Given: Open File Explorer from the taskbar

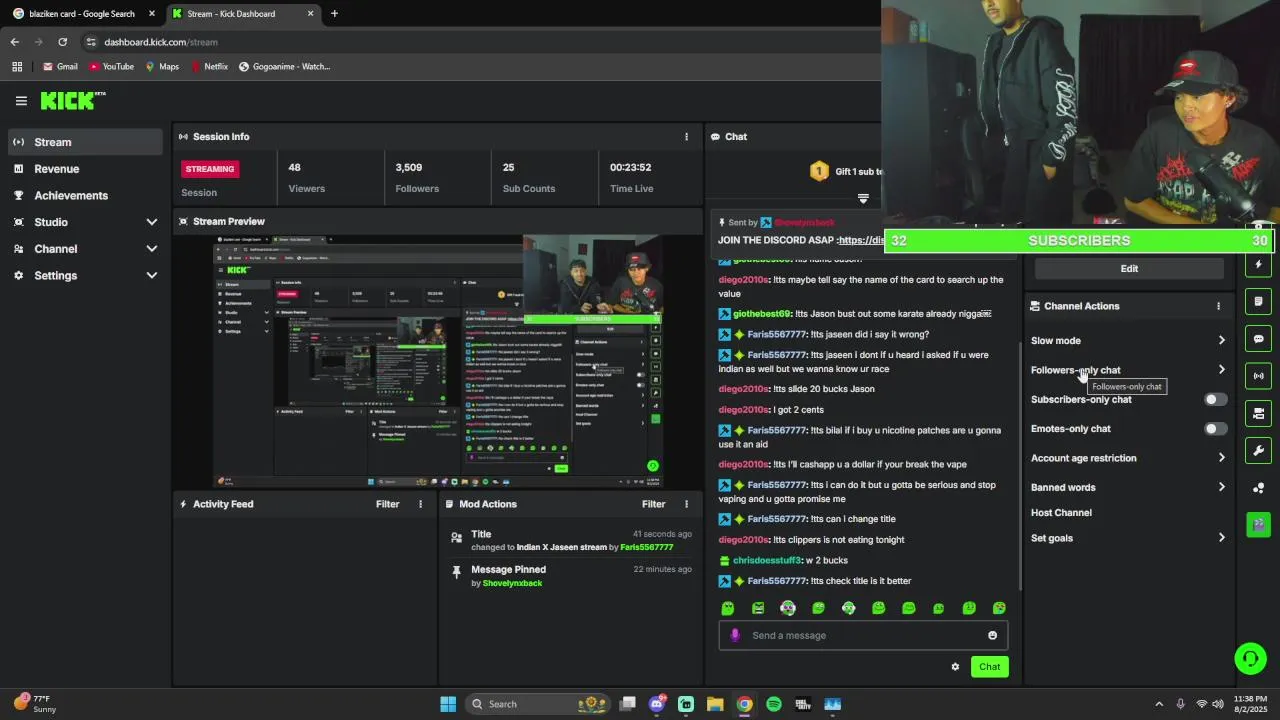Looking at the screenshot, I should [715, 704].
